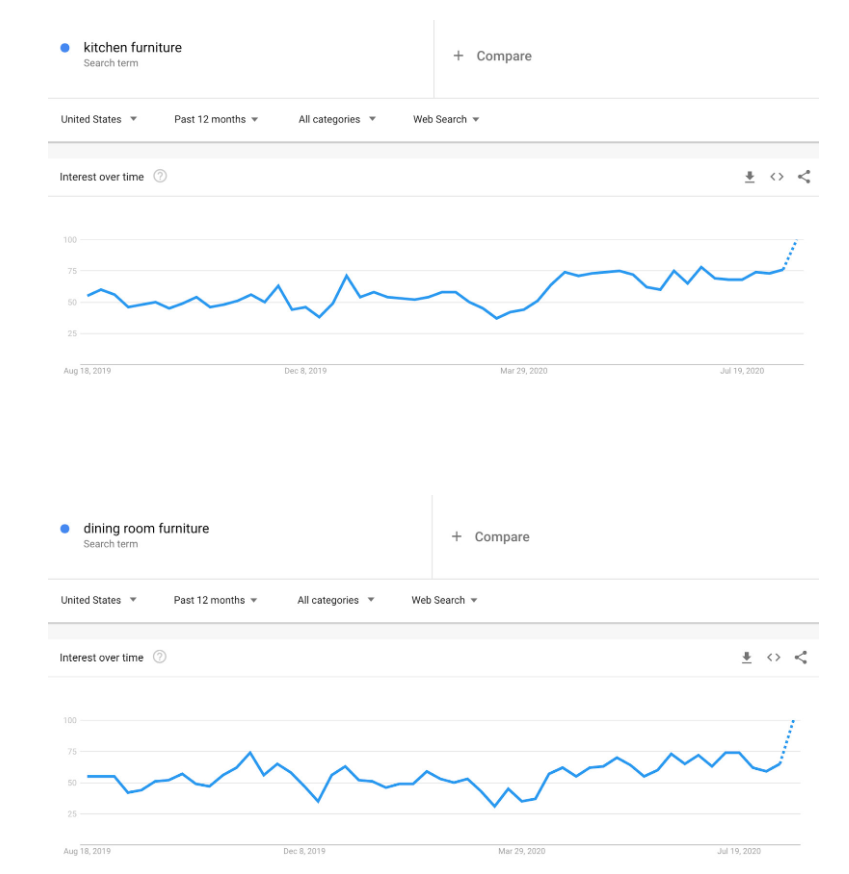Edit the dining room furniture search term

point(146,528)
